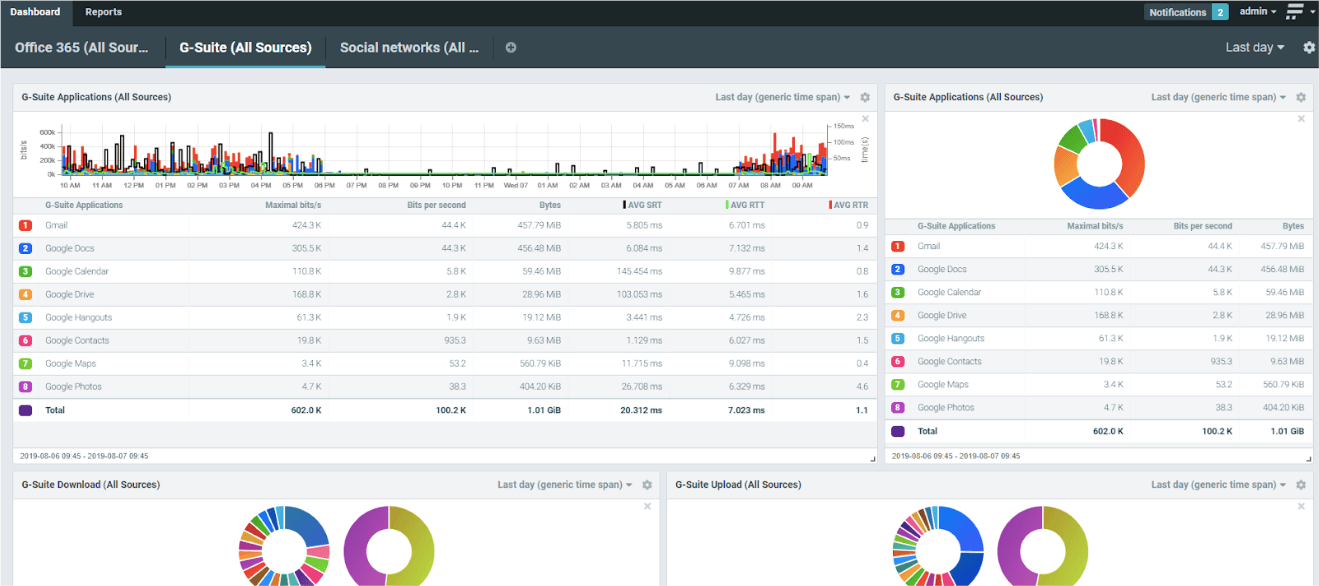
Task: Toggle the AVG RTR series legend
Action: (849, 205)
